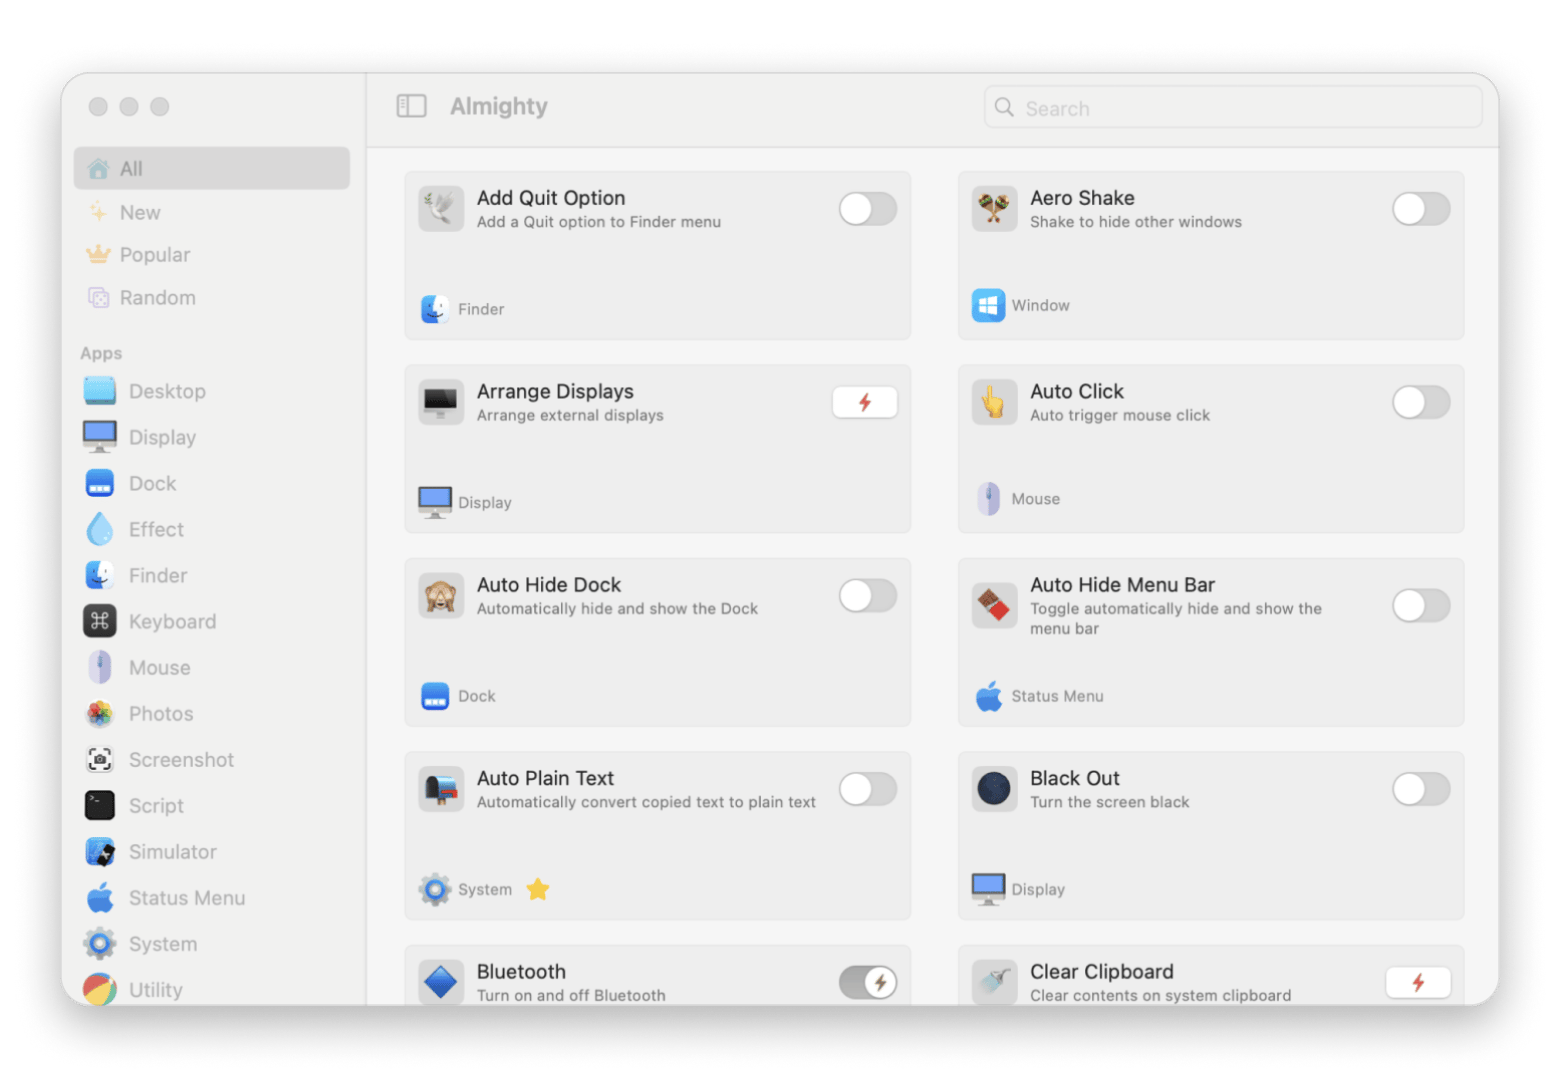The image size is (1560, 1086).
Task: Click the Photos icon in sidebar
Action: (x=100, y=714)
